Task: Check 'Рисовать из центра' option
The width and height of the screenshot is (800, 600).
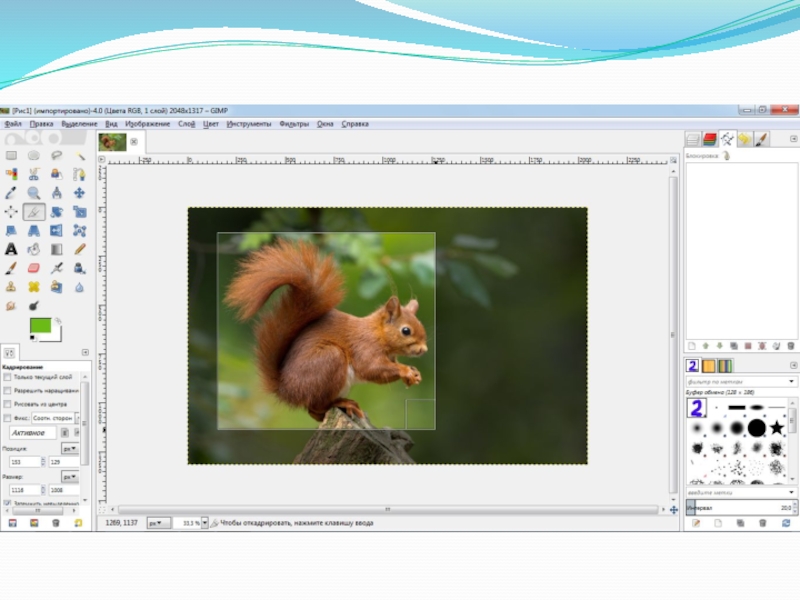Action: [8, 404]
